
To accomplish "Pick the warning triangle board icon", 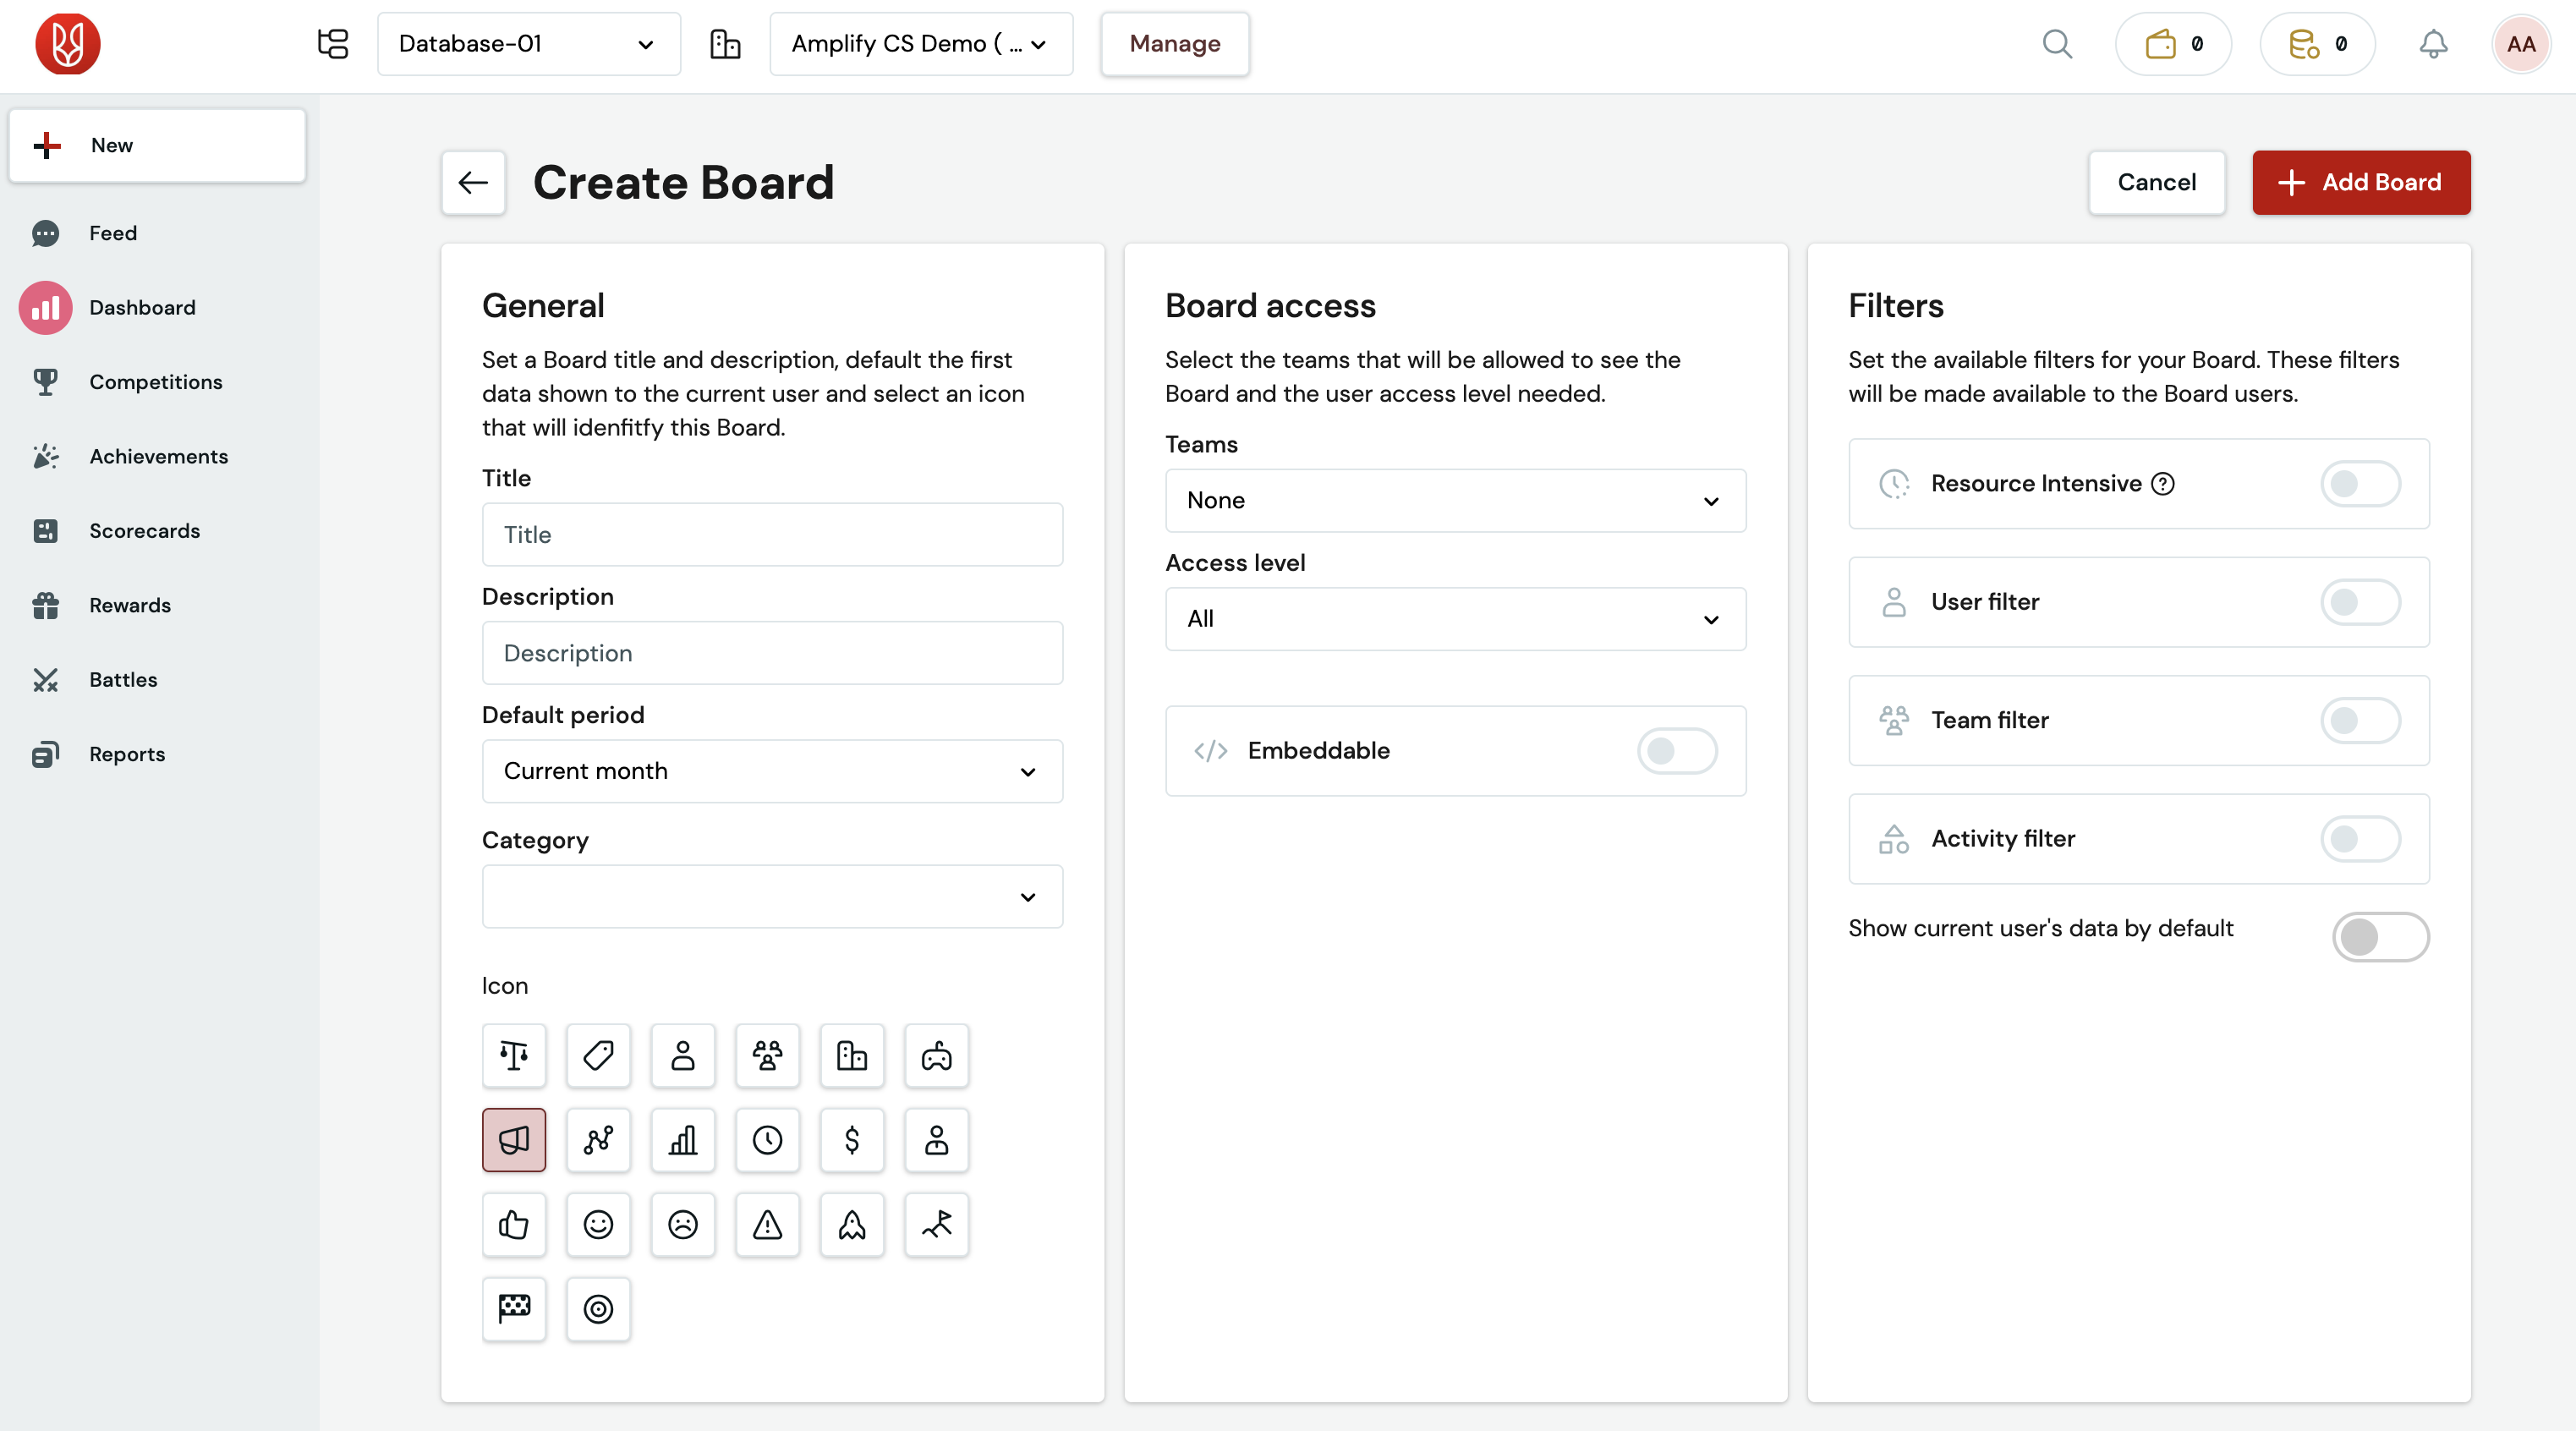I will click(767, 1224).
